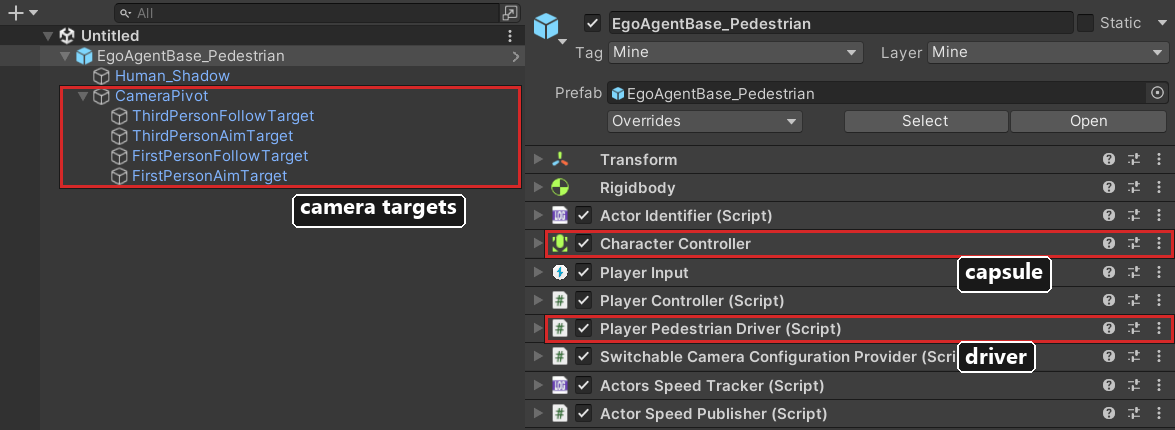Click the Player Input component icon
The height and width of the screenshot is (430, 1175).
(x=559, y=272)
